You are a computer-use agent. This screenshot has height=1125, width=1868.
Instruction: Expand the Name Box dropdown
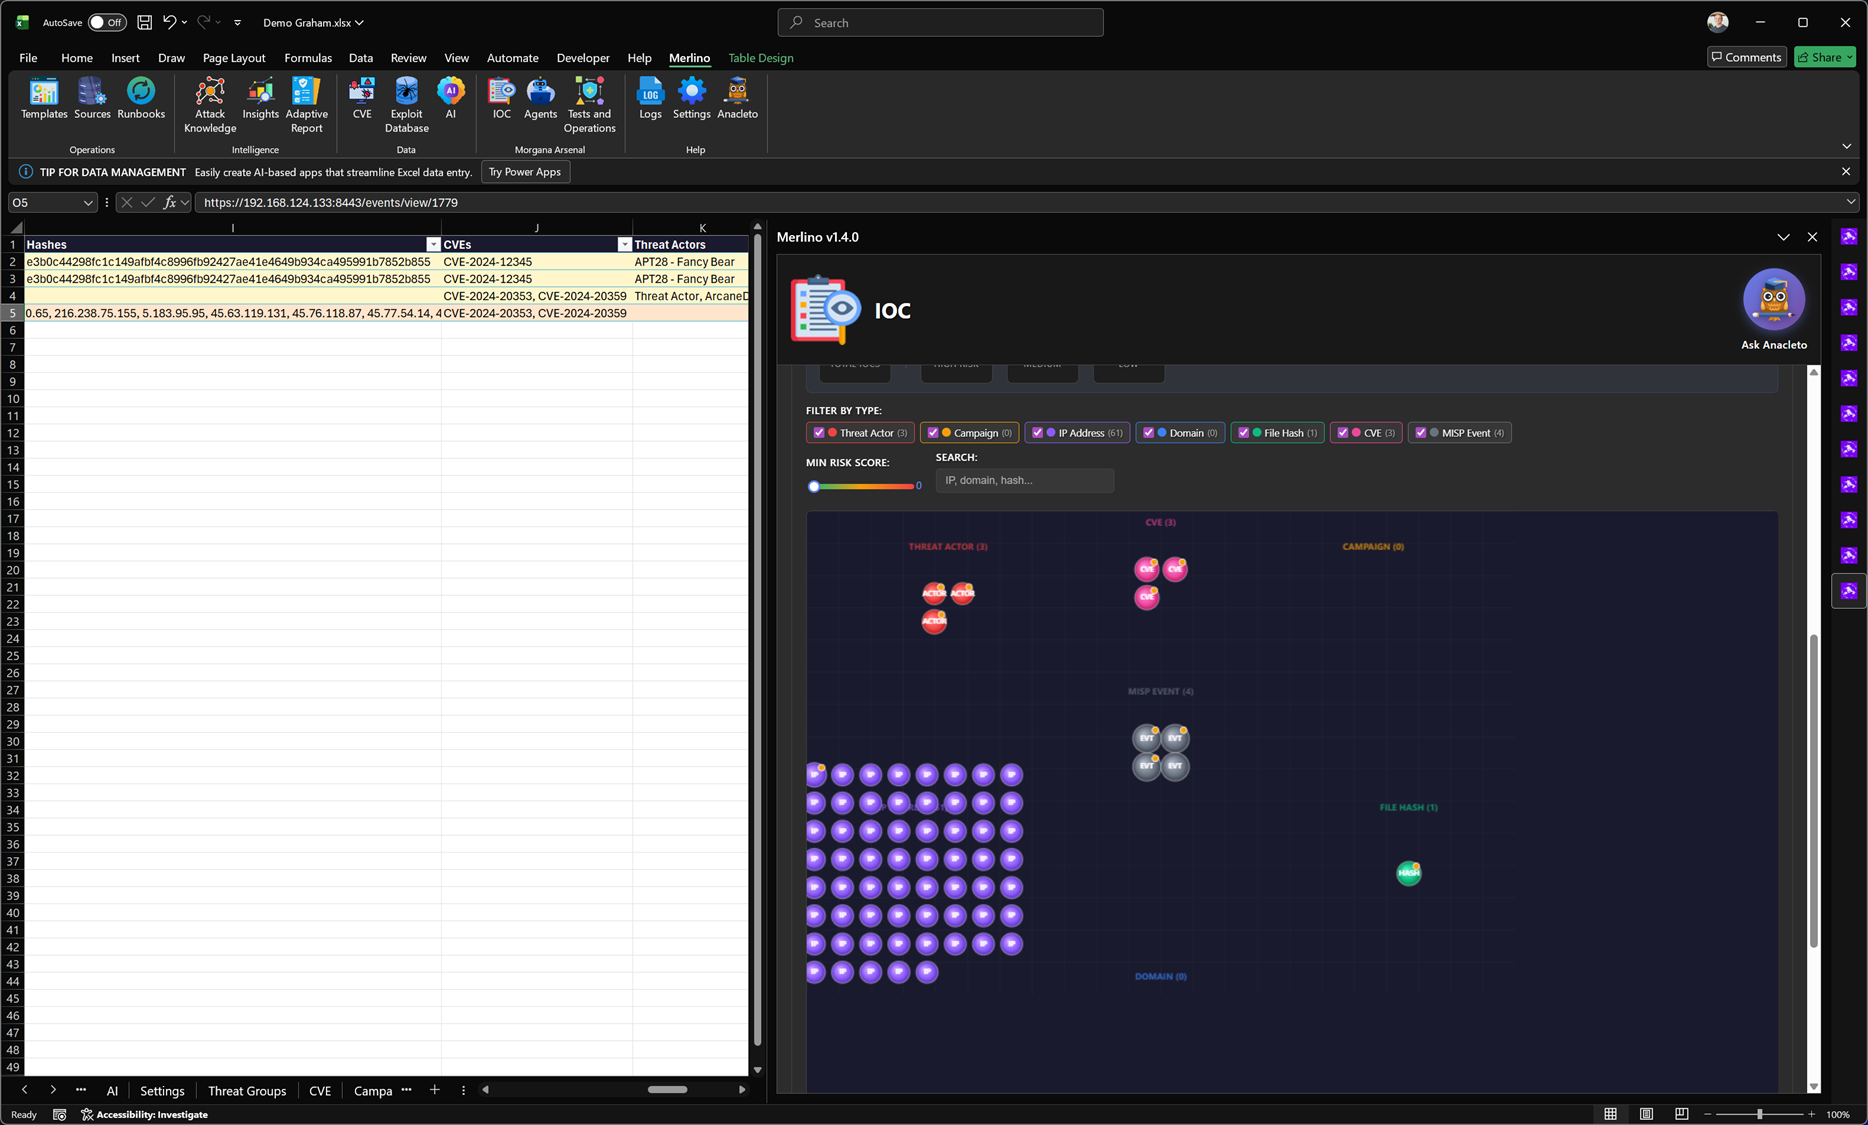click(x=88, y=203)
